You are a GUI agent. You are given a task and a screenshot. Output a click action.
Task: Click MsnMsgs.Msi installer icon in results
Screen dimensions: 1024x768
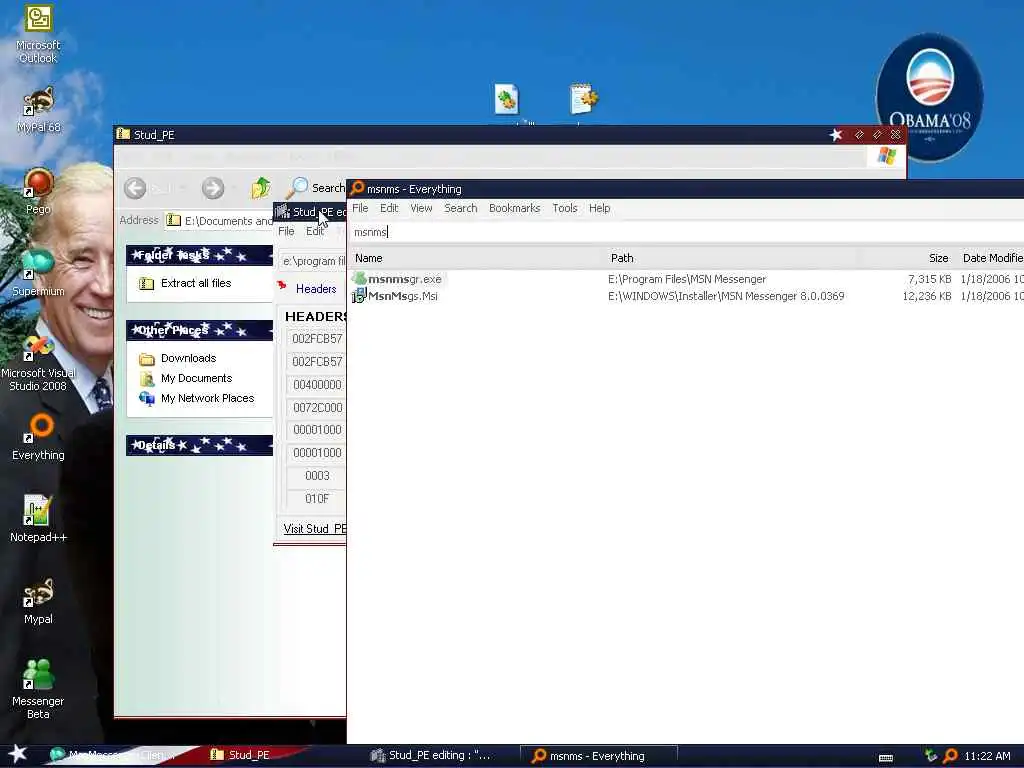pyautogui.click(x=359, y=296)
